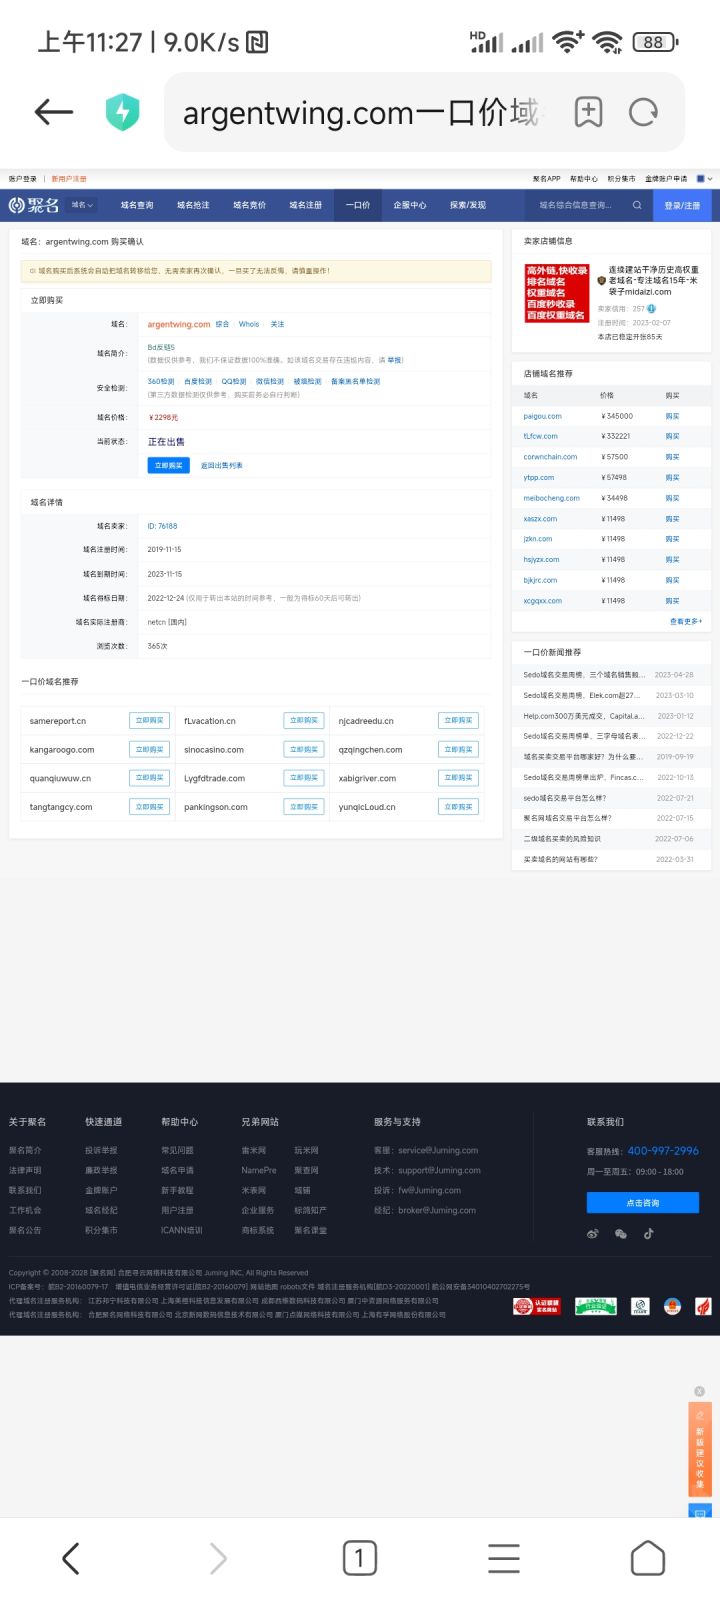
Task: Open the browser hamburger menu
Action: click(503, 1558)
